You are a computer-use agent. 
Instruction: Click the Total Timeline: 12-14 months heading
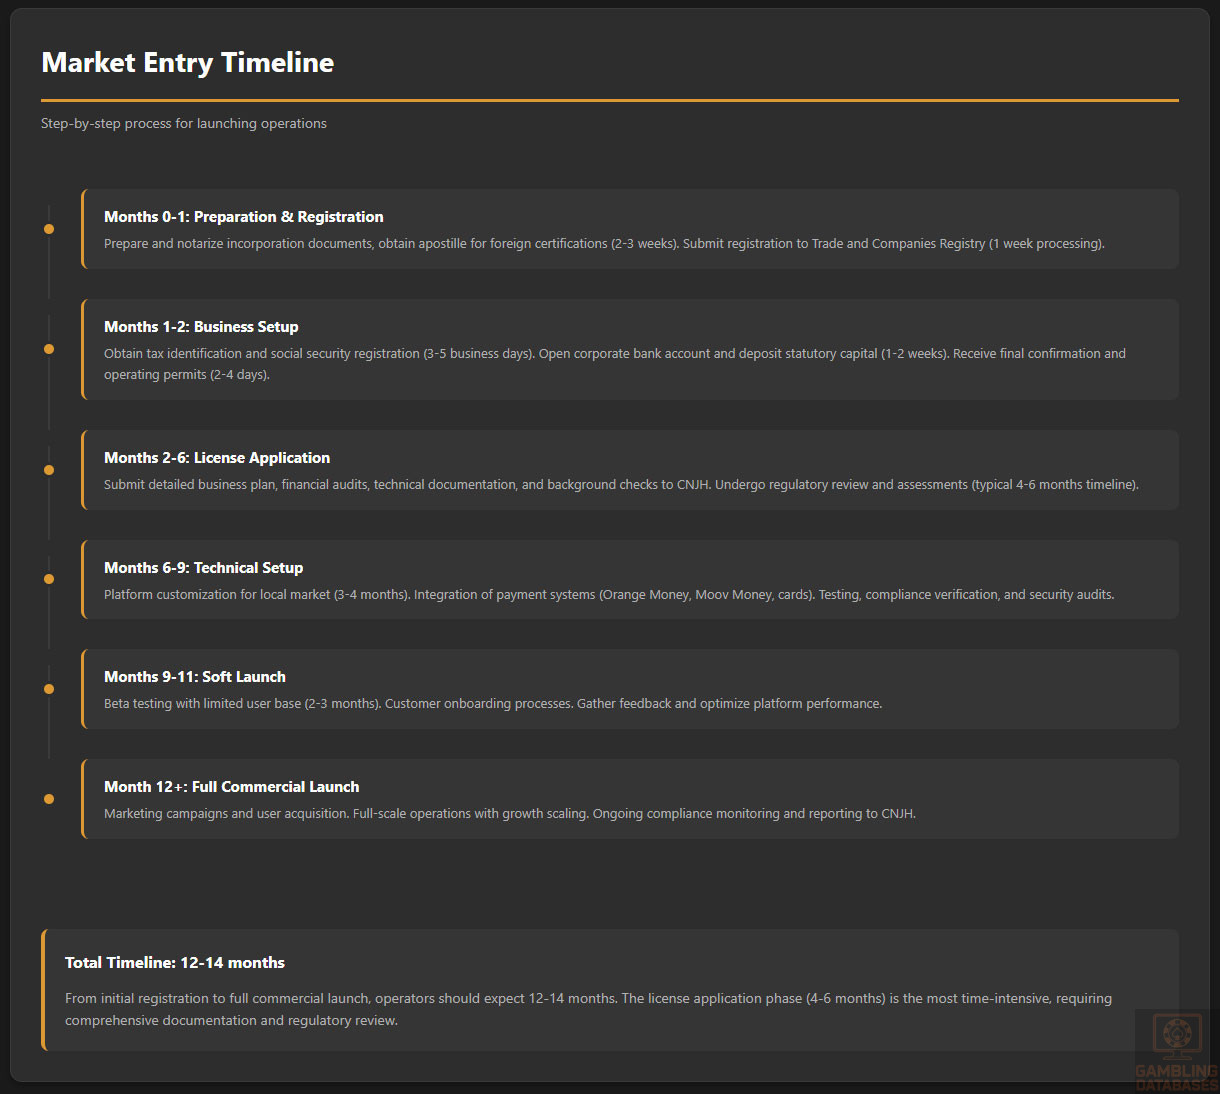(x=175, y=963)
